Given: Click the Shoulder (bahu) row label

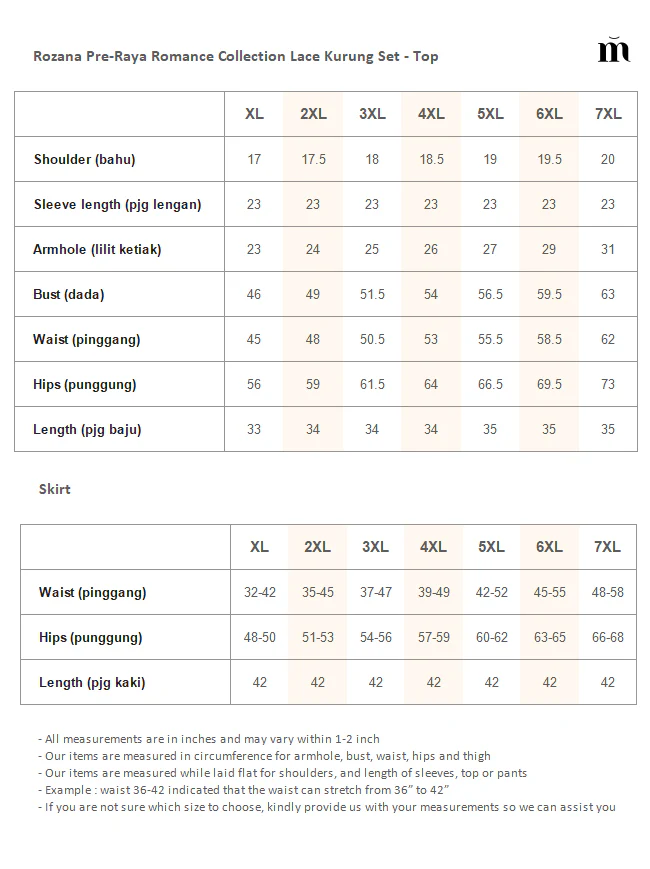Looking at the screenshot, I should click(x=84, y=160).
